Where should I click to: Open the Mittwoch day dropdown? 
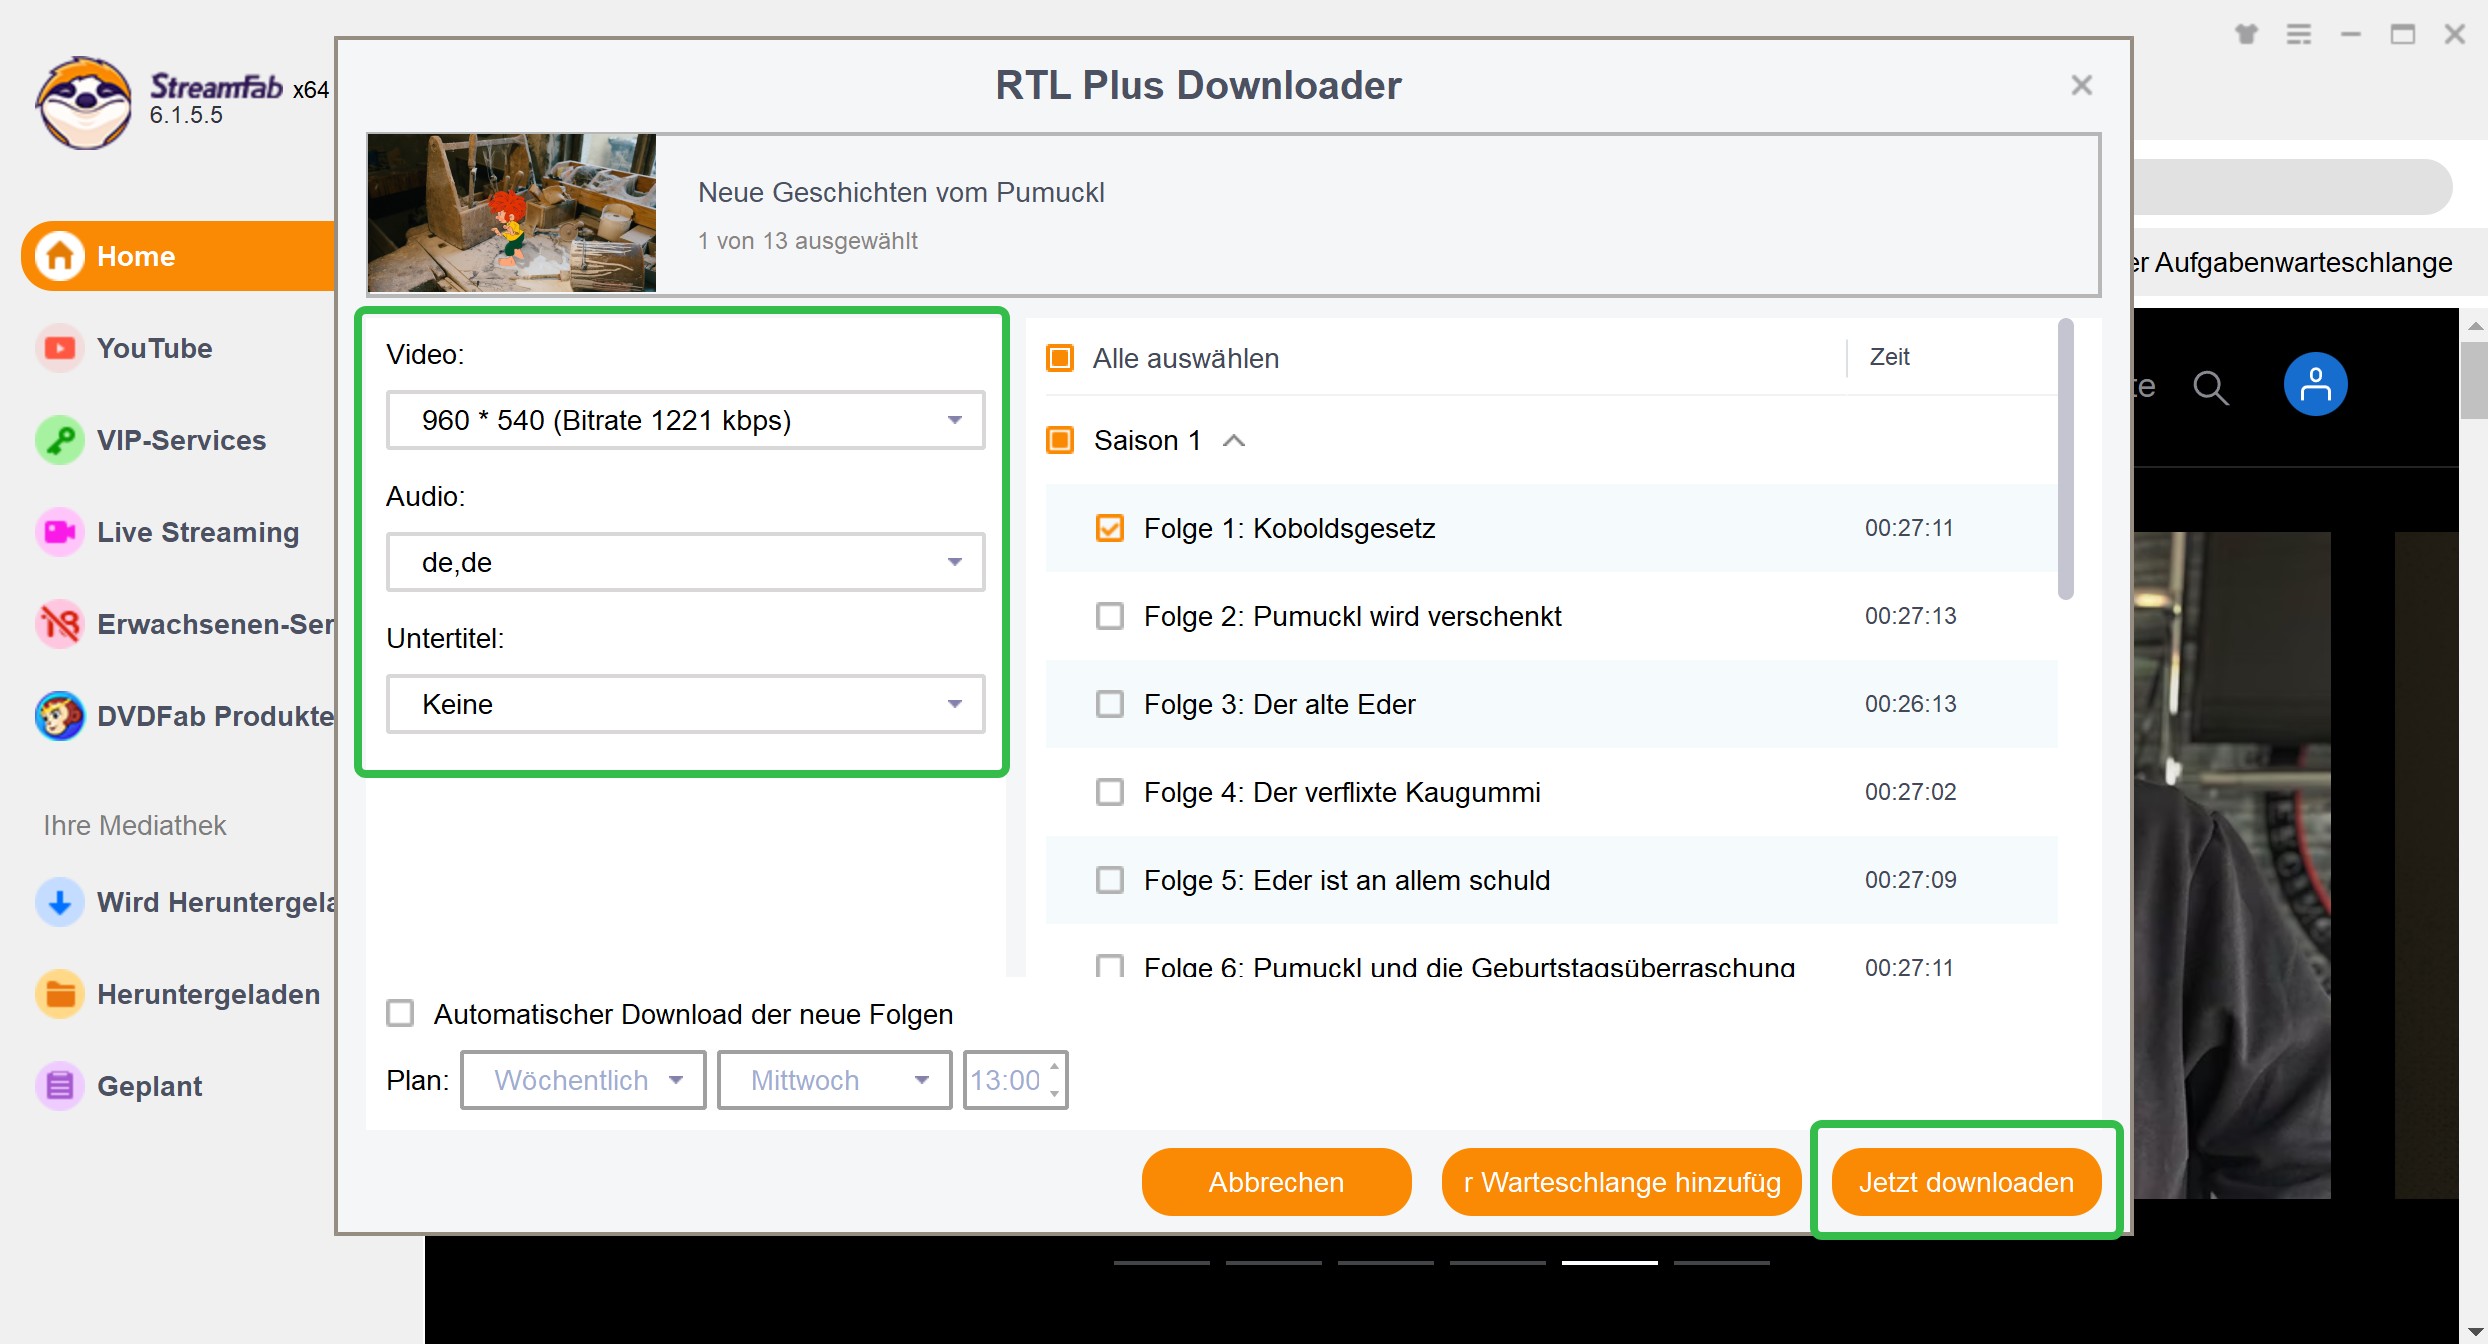point(834,1080)
